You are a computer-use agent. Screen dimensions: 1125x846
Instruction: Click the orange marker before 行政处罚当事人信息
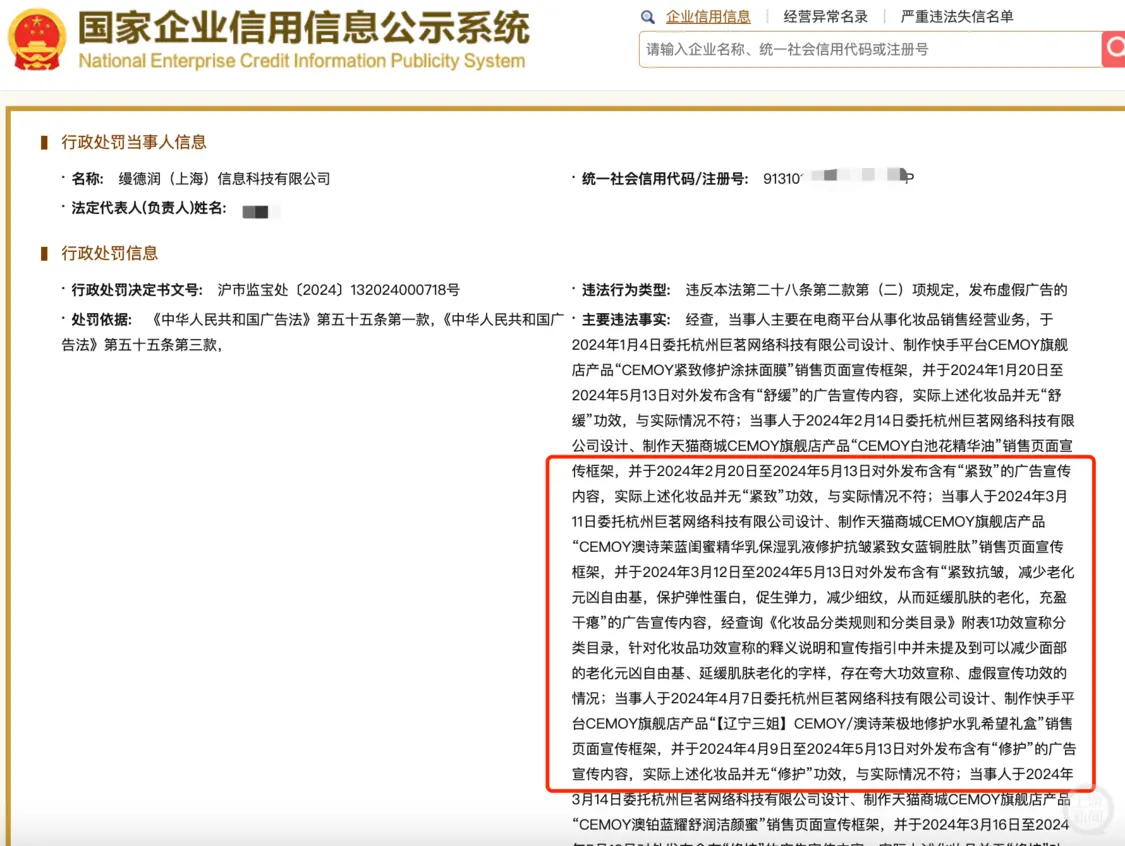coord(43,142)
